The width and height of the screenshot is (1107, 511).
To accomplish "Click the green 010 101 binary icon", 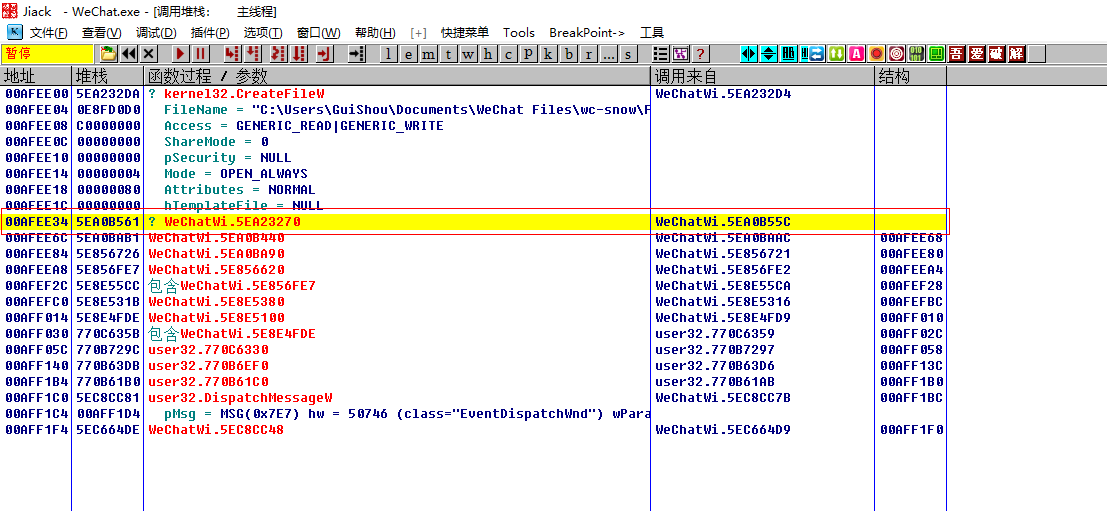I will coord(916,54).
